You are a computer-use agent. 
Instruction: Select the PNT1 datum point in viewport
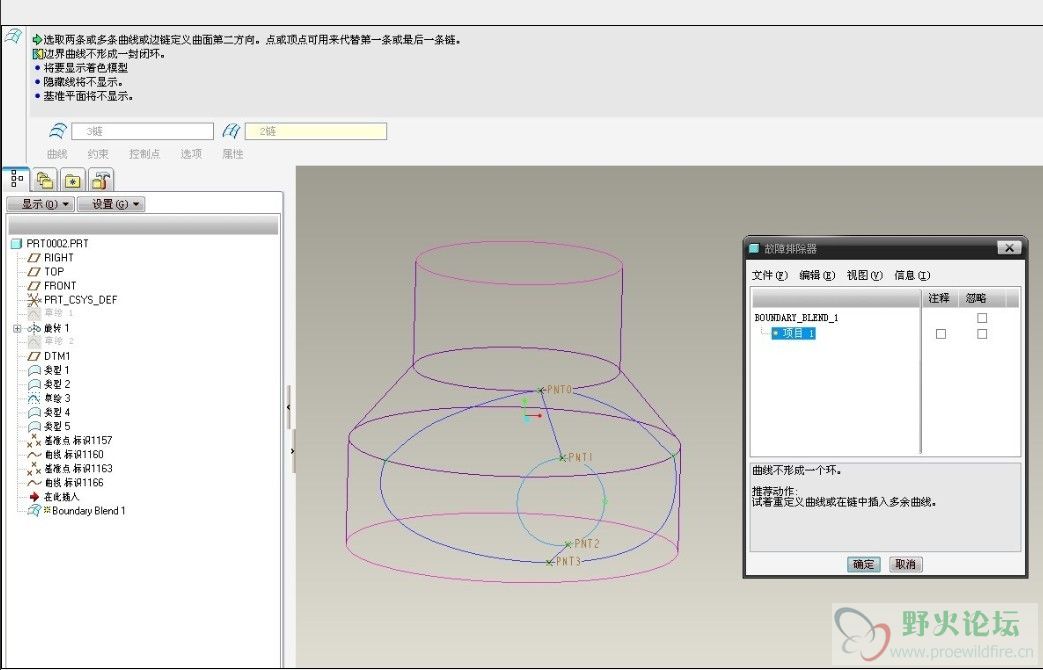point(563,458)
